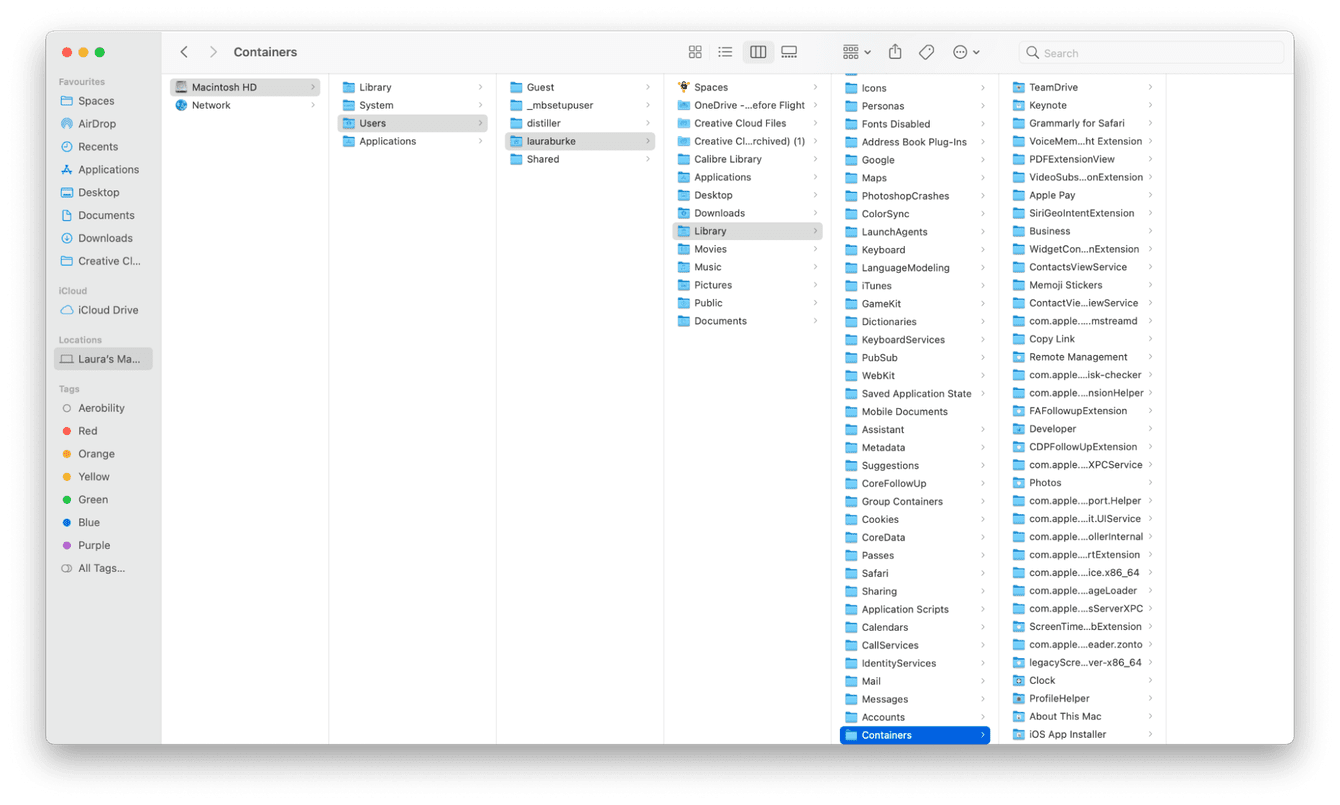Open the more actions ellipsis menu
This screenshot has height=805, width=1340.
(959, 51)
